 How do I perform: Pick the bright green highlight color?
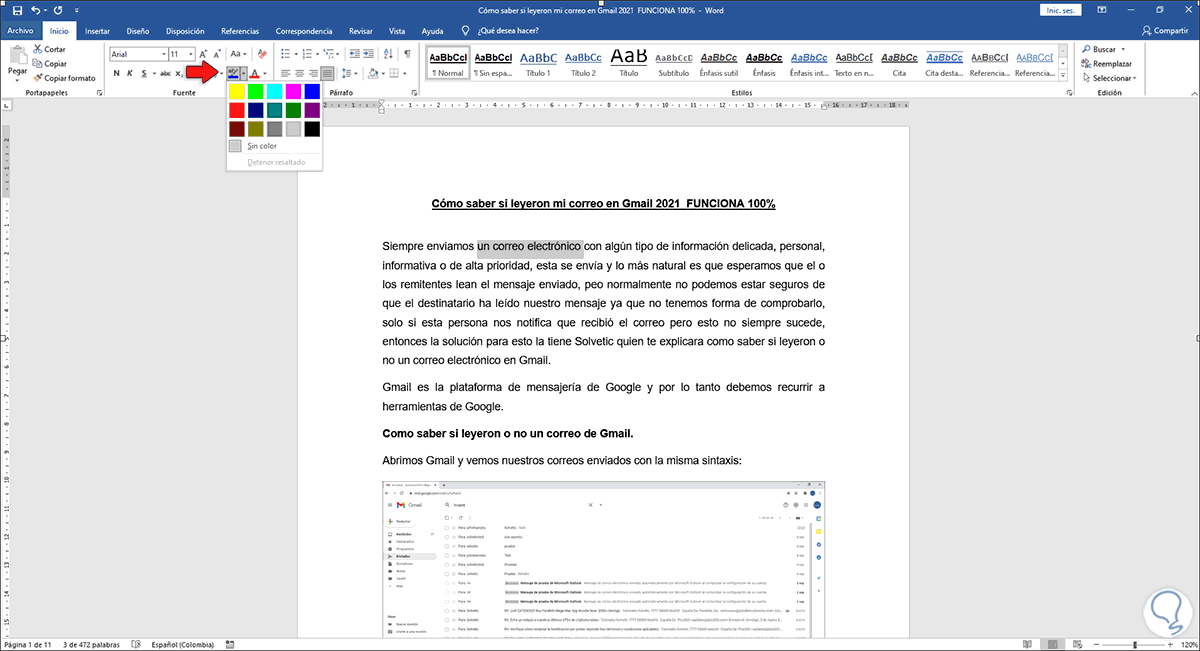[x=255, y=92]
